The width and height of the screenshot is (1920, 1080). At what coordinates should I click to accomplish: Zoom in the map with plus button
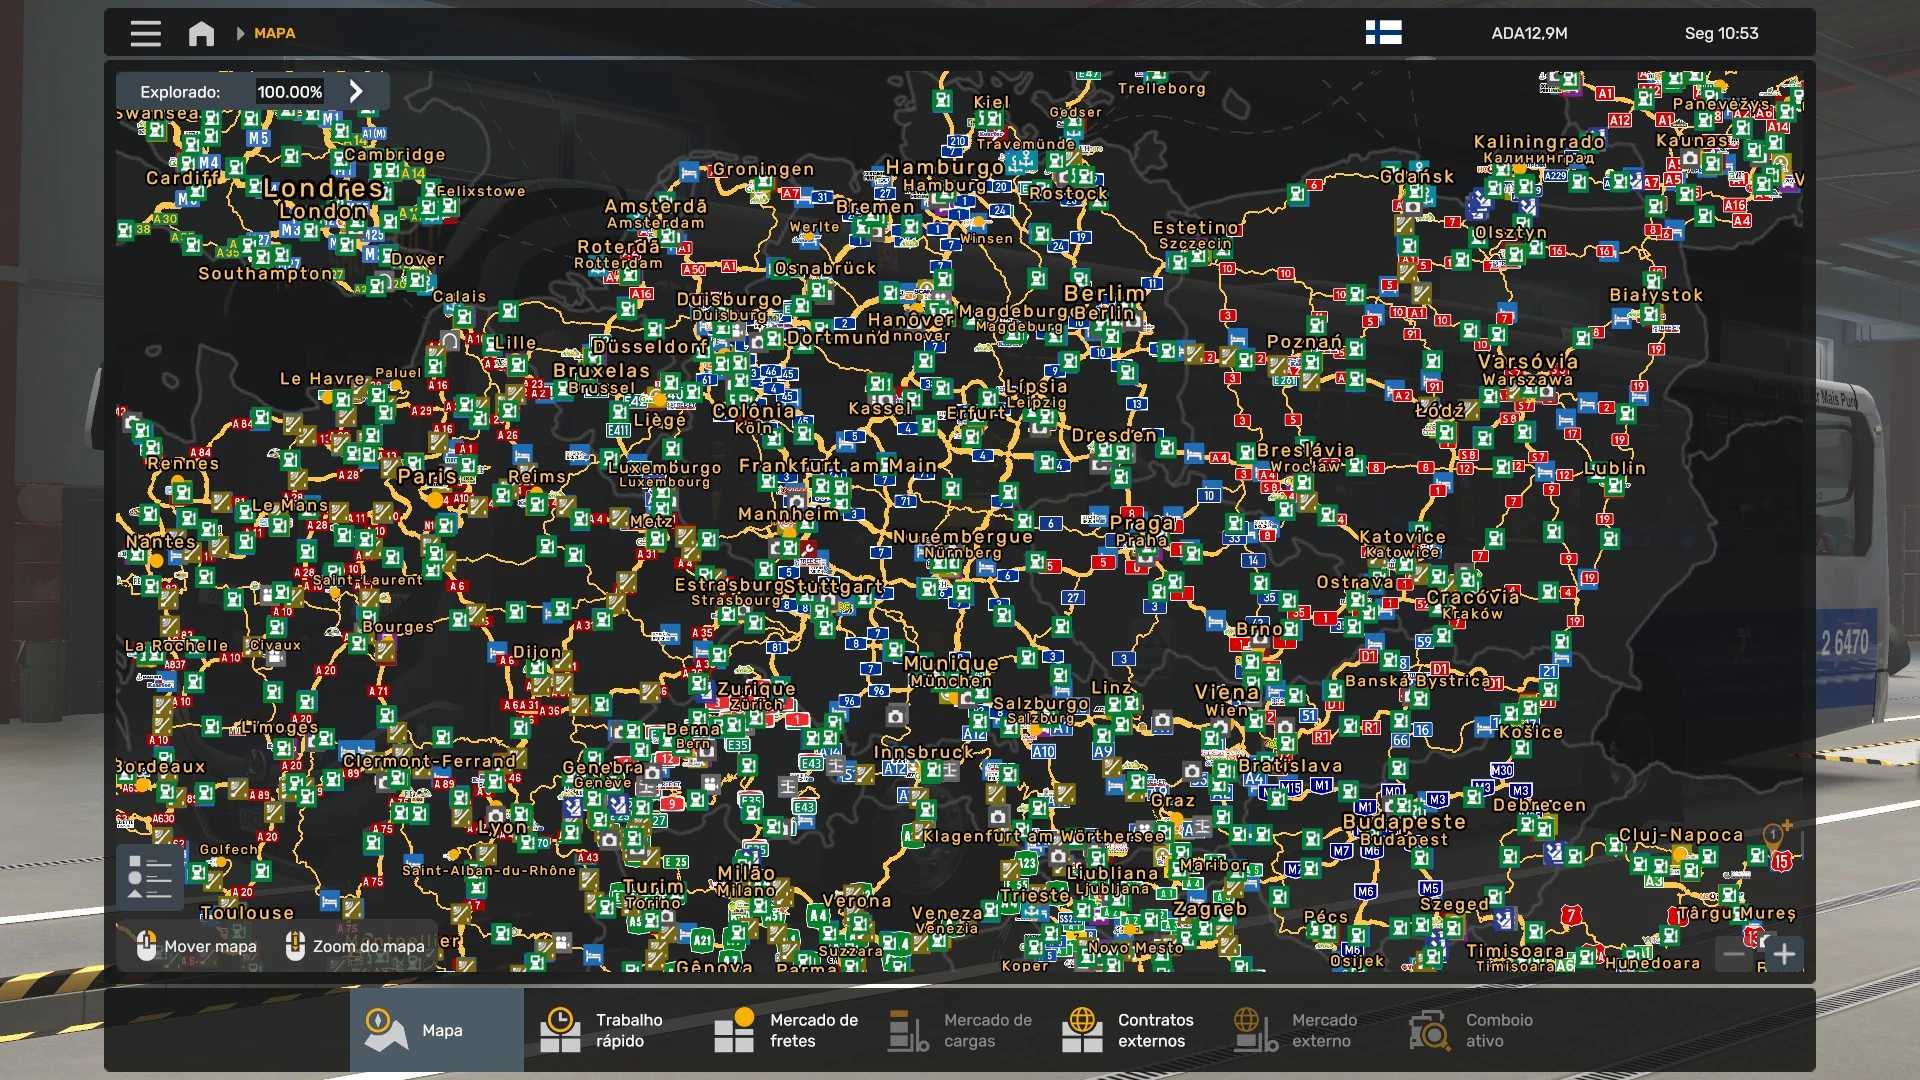tap(1784, 954)
